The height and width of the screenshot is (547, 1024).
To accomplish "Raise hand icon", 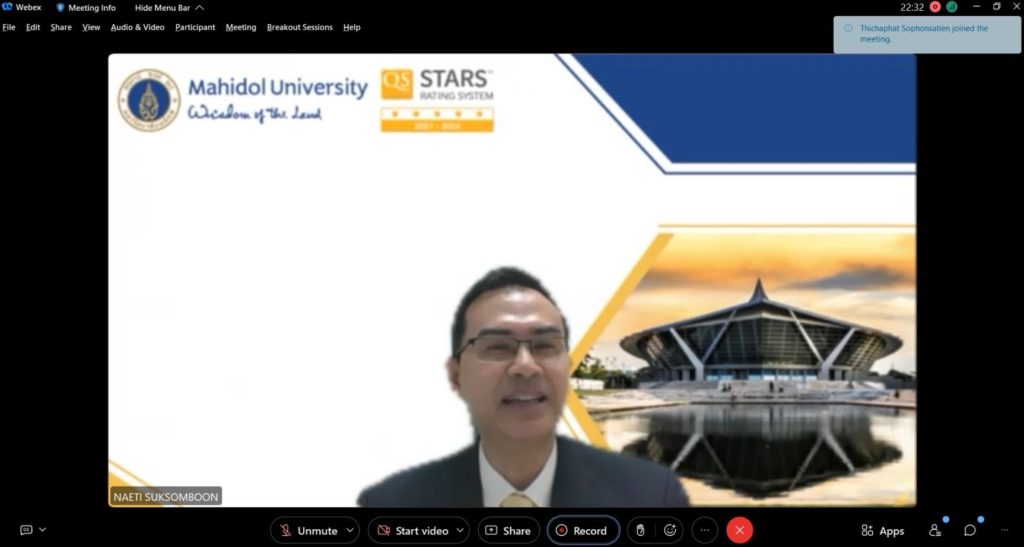I will click(x=640, y=531).
